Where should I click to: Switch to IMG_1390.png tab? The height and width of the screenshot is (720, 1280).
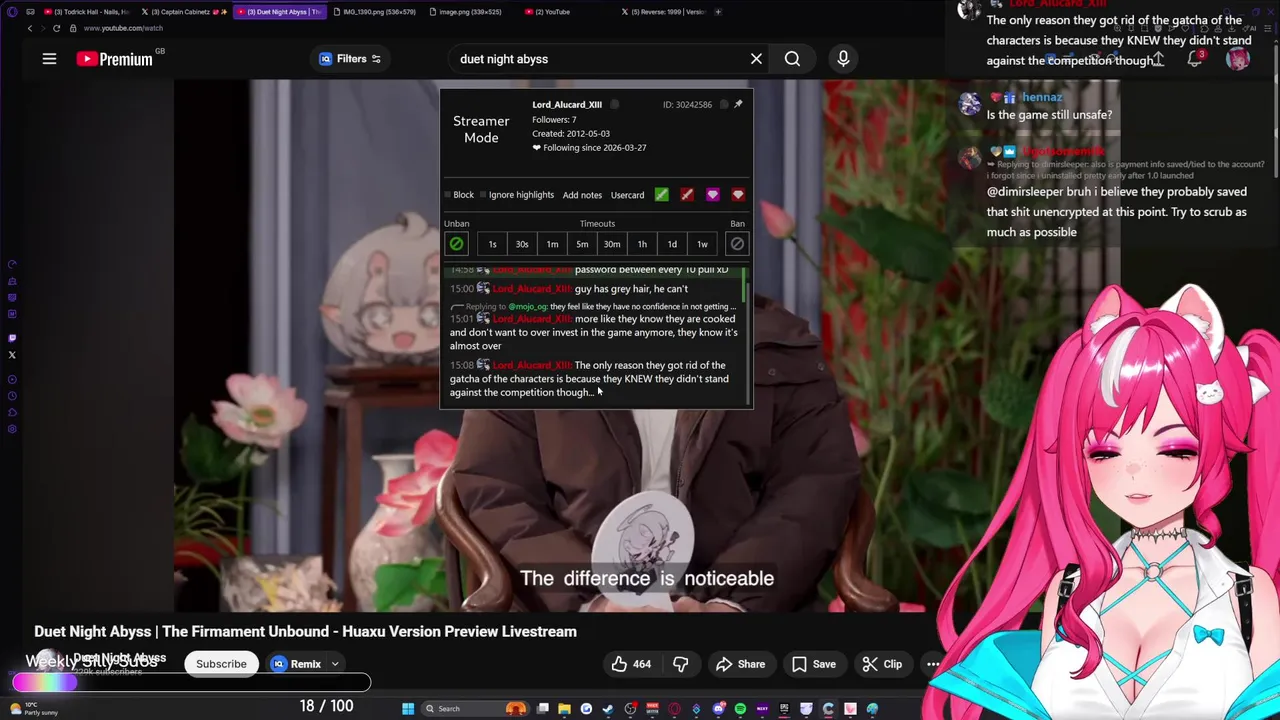[x=376, y=12]
